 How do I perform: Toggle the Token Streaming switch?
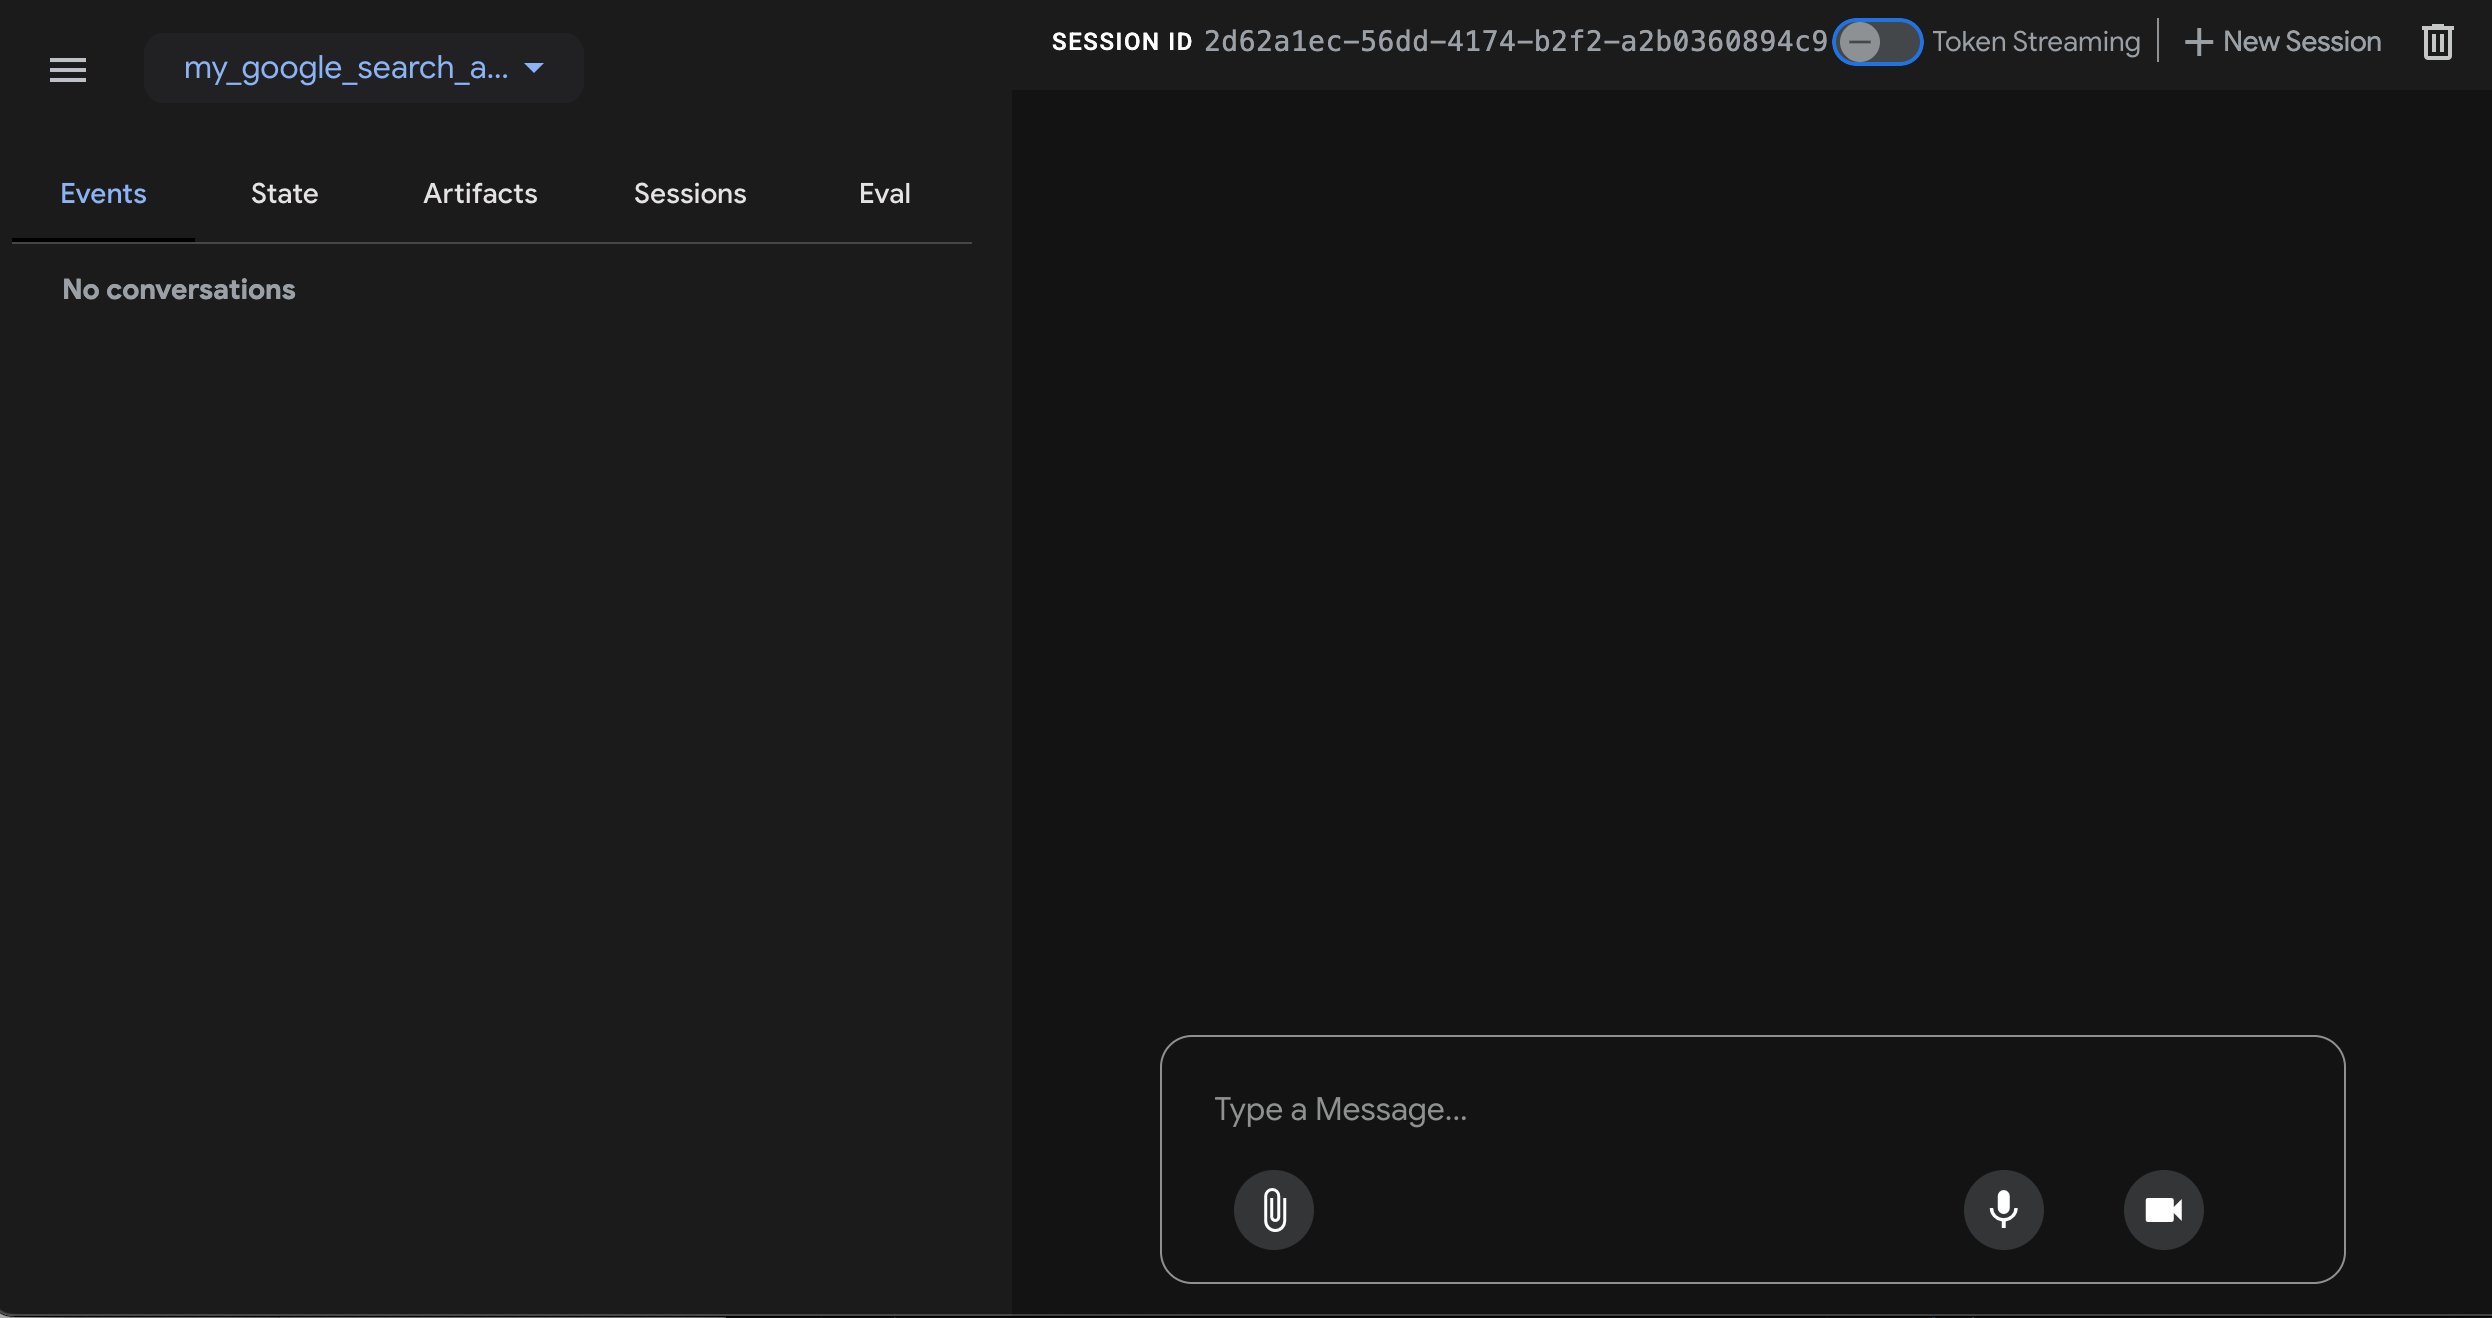[1877, 42]
